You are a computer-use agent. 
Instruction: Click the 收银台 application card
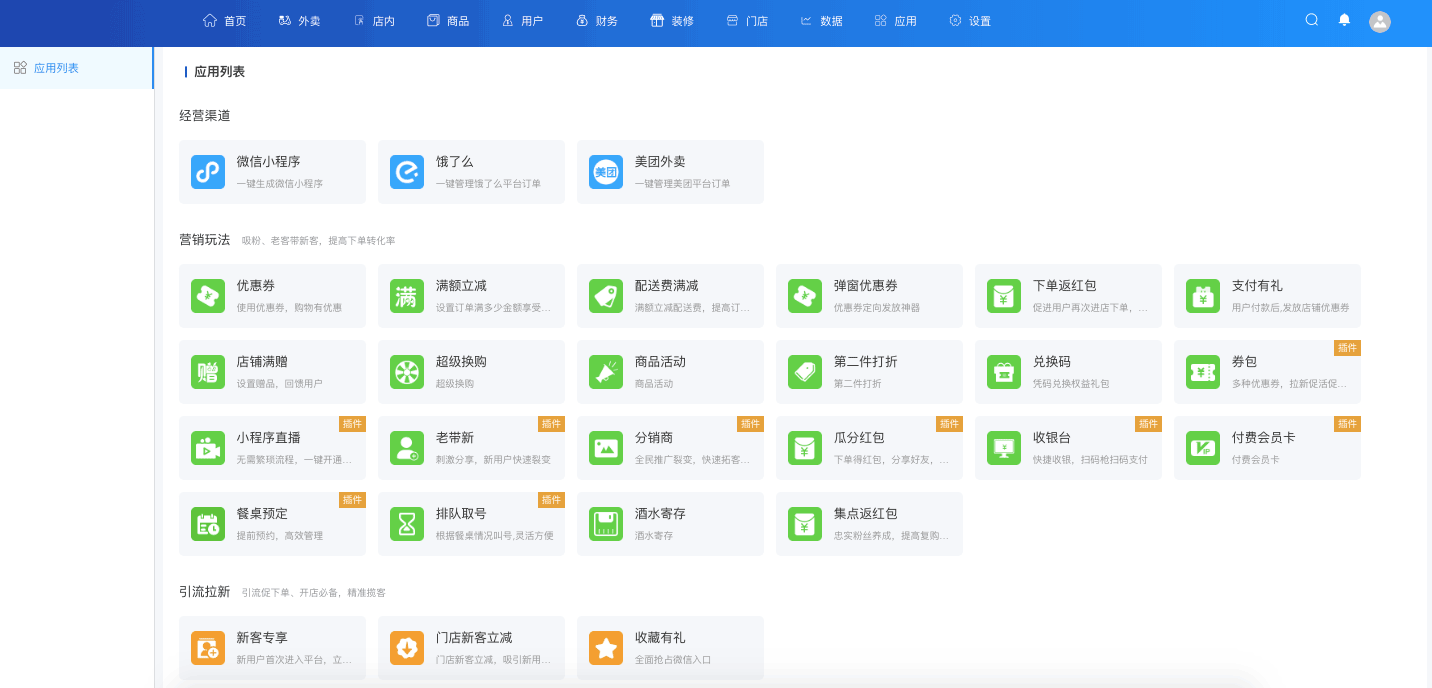[1068, 448]
